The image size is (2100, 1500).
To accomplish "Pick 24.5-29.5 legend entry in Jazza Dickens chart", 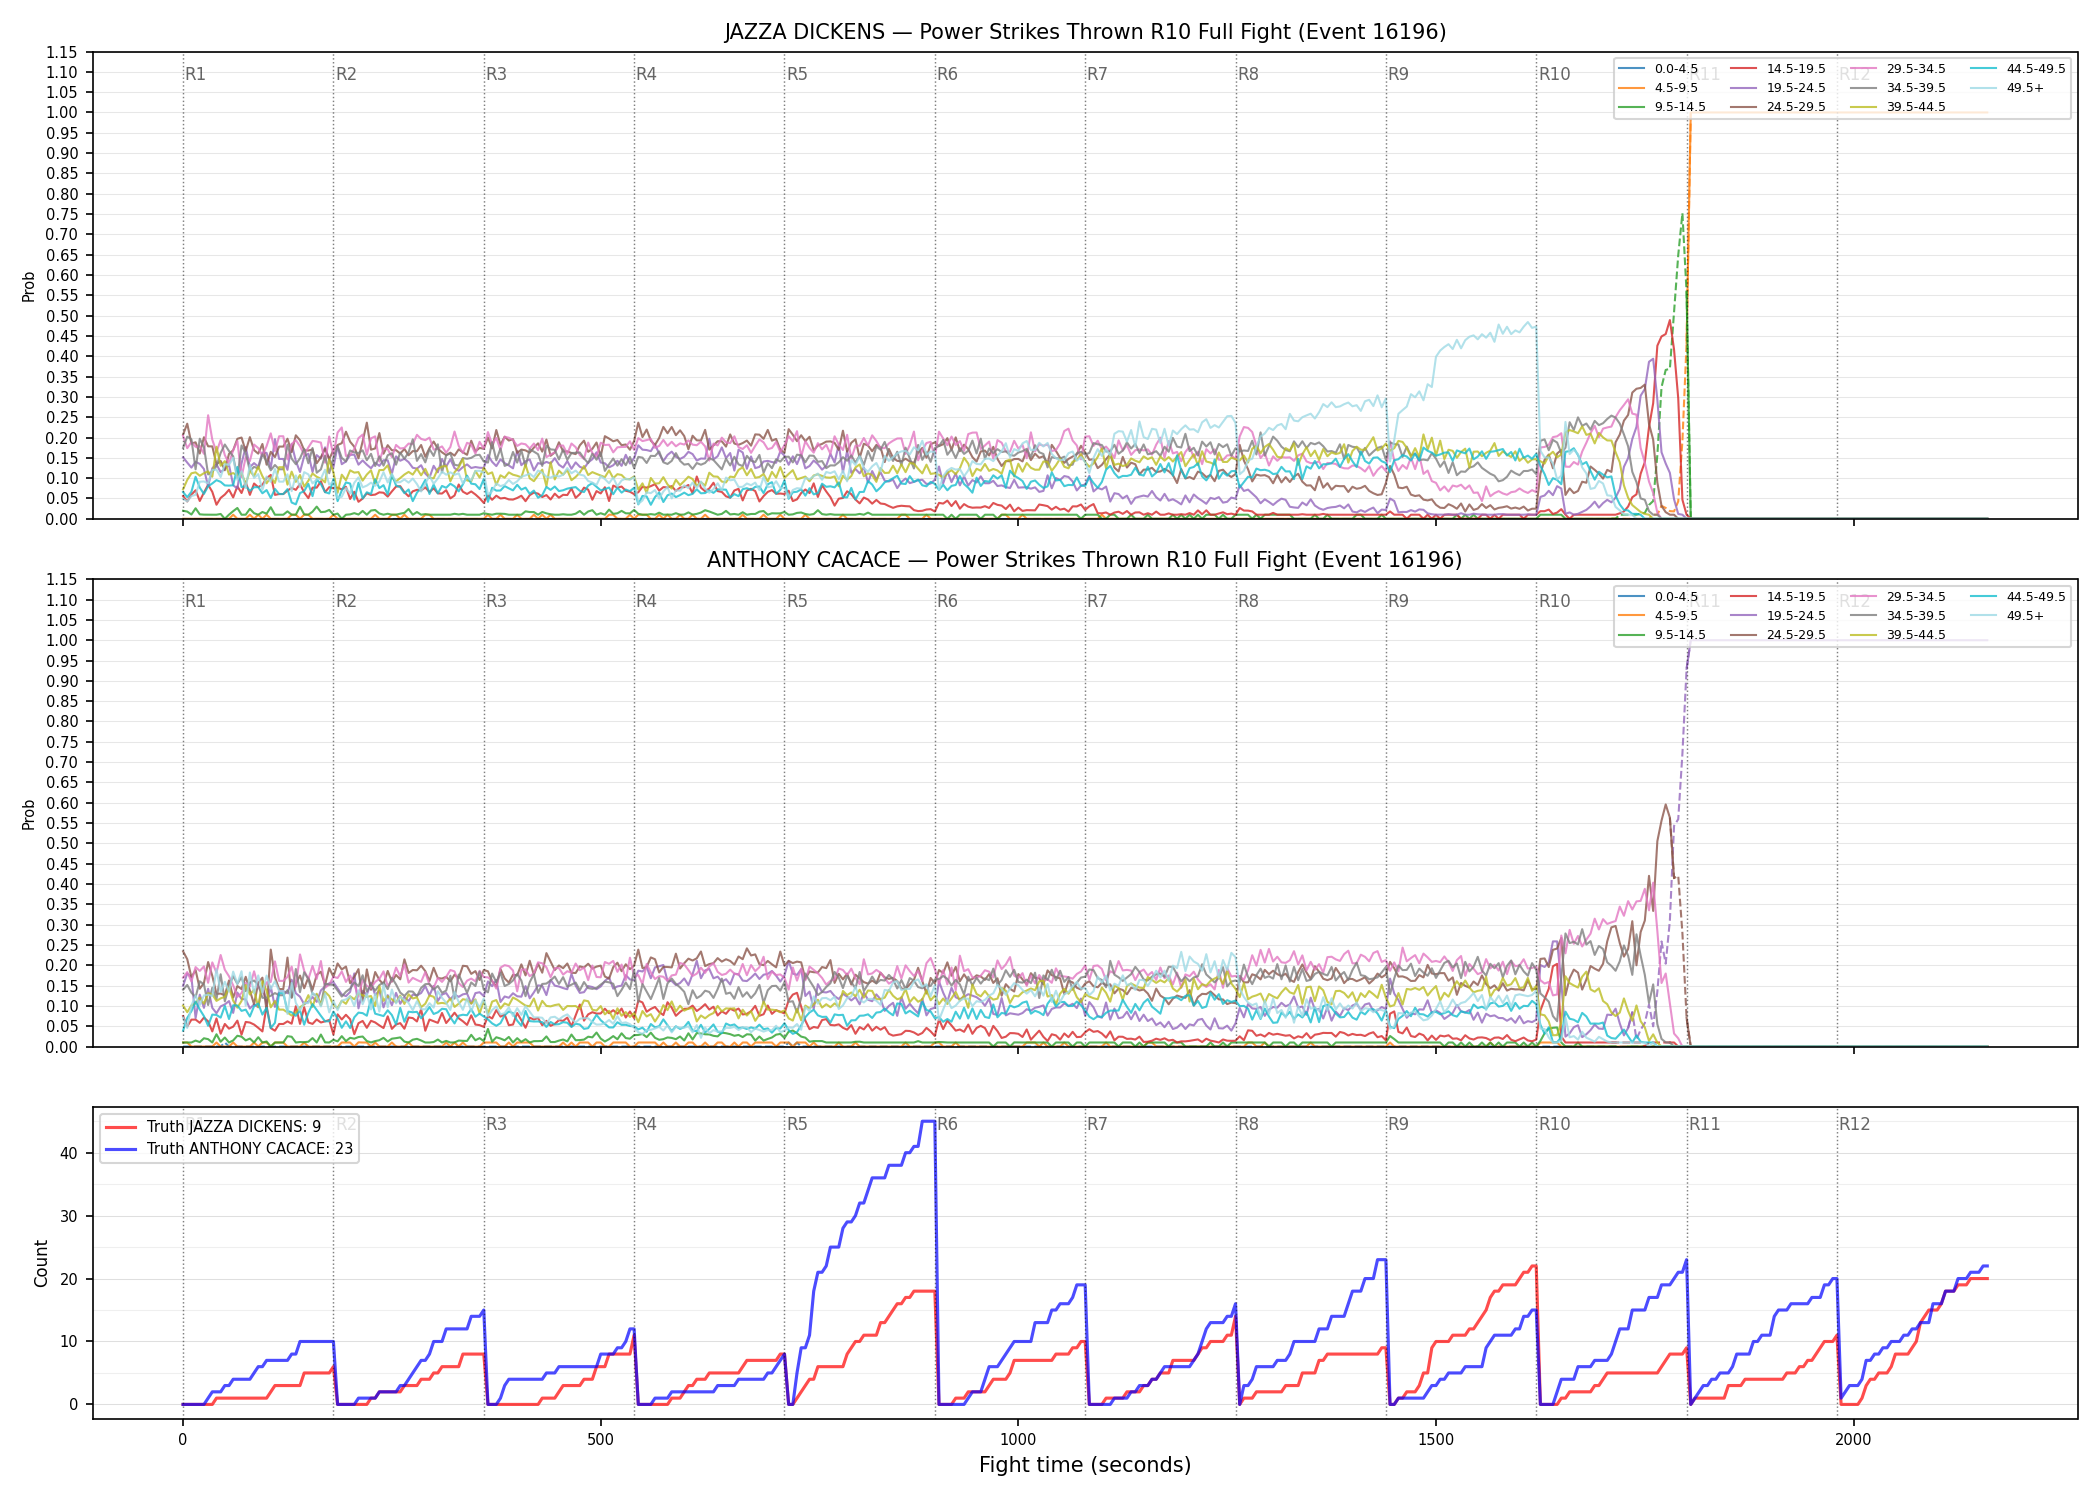I will click(1778, 107).
